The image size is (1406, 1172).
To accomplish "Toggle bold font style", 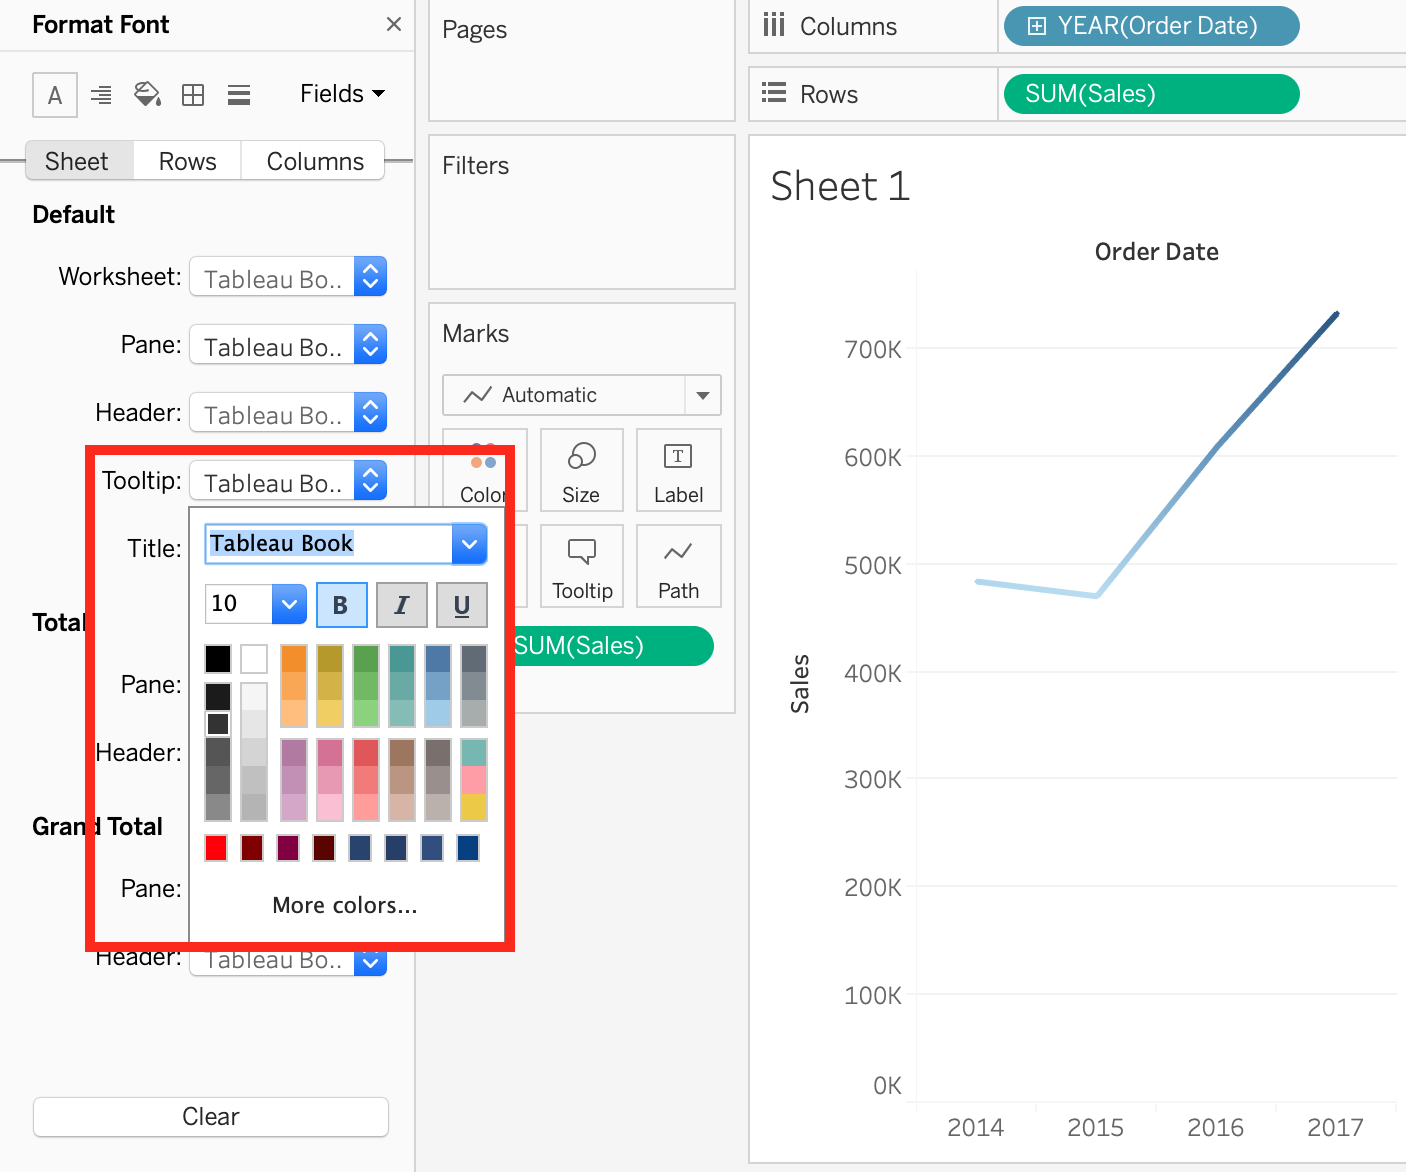I will coord(341,605).
